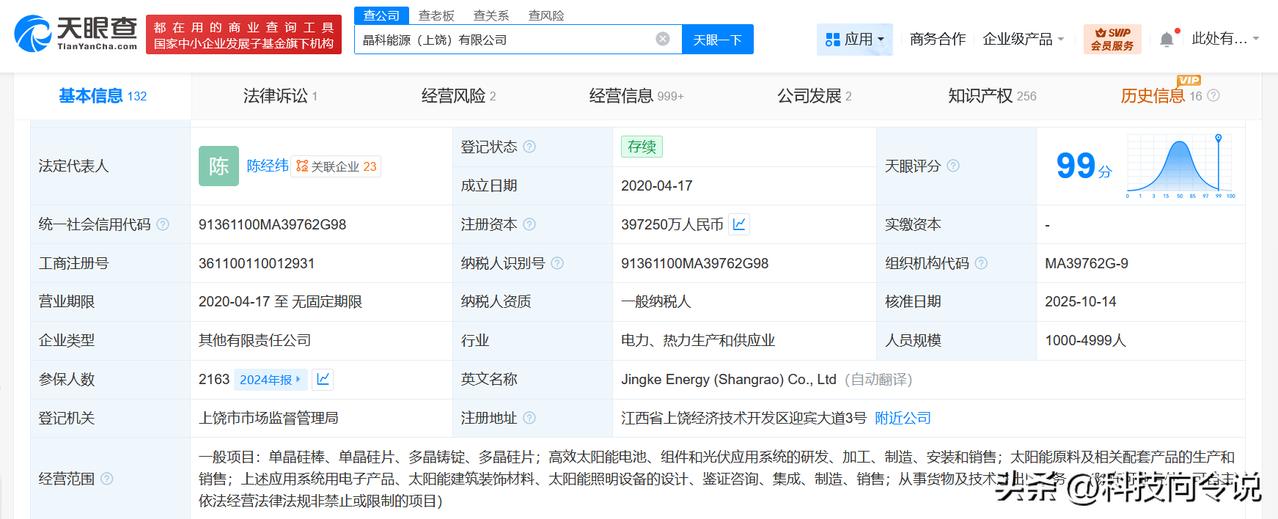This screenshot has width=1278, height=519.
Task: Click the 存续 status tag
Action: (x=641, y=147)
